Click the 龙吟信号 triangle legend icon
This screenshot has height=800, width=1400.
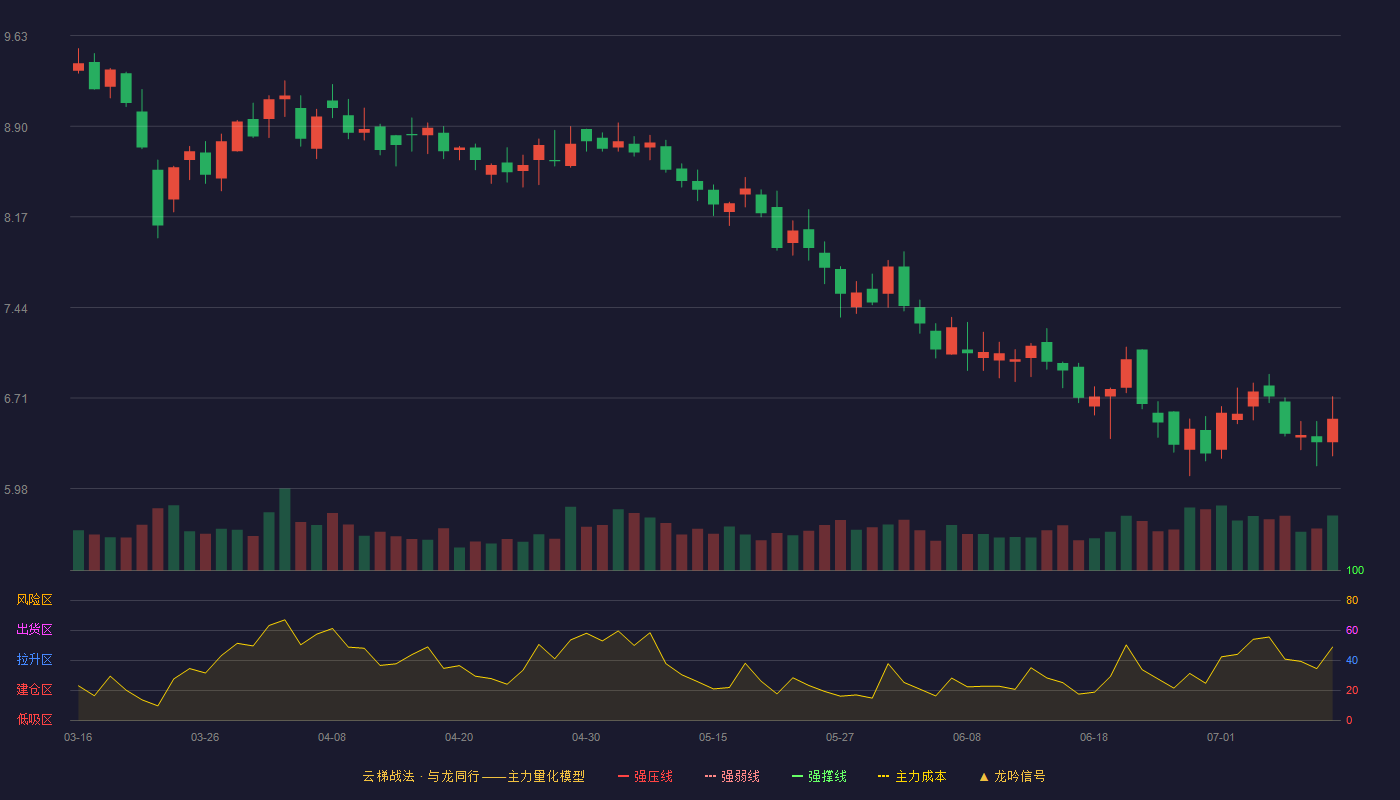(984, 776)
